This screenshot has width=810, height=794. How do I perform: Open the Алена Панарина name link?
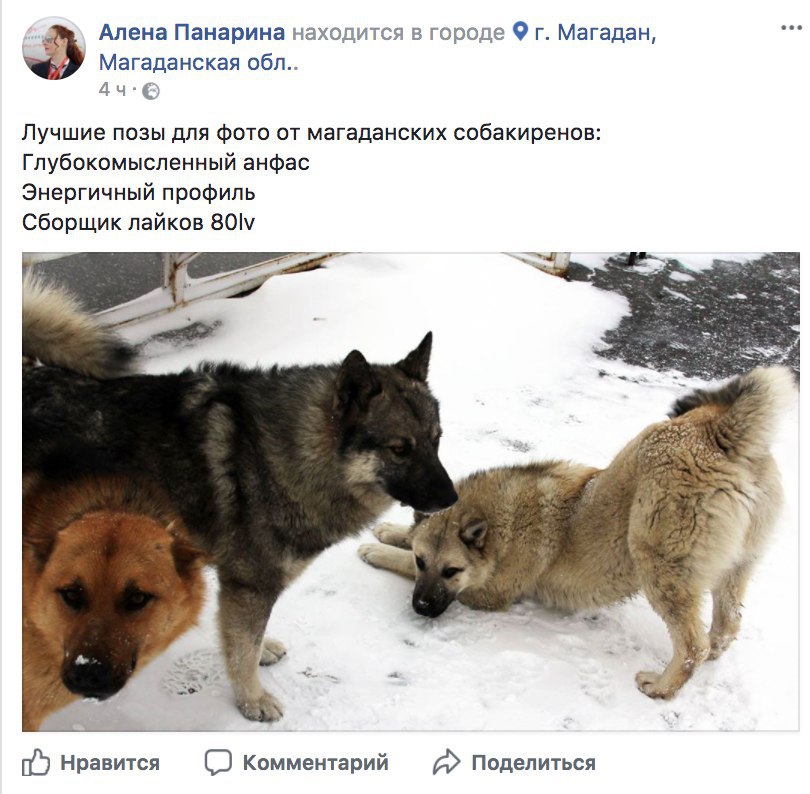pyautogui.click(x=192, y=32)
